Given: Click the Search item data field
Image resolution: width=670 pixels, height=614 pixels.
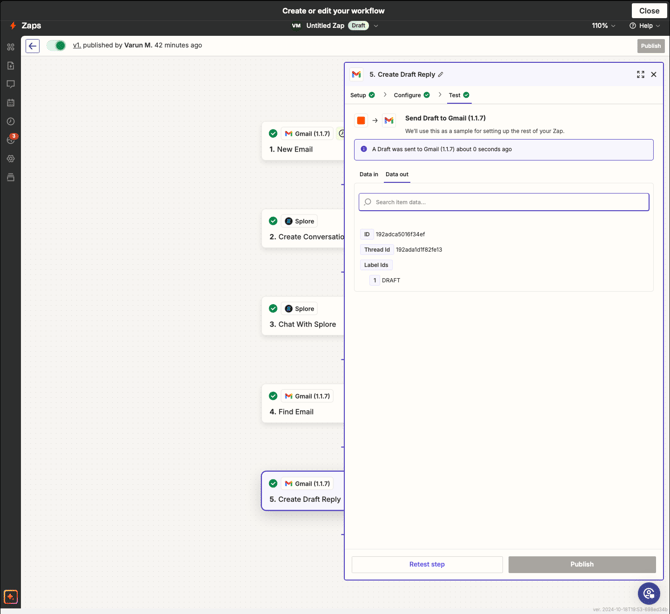Looking at the screenshot, I should 504,202.
